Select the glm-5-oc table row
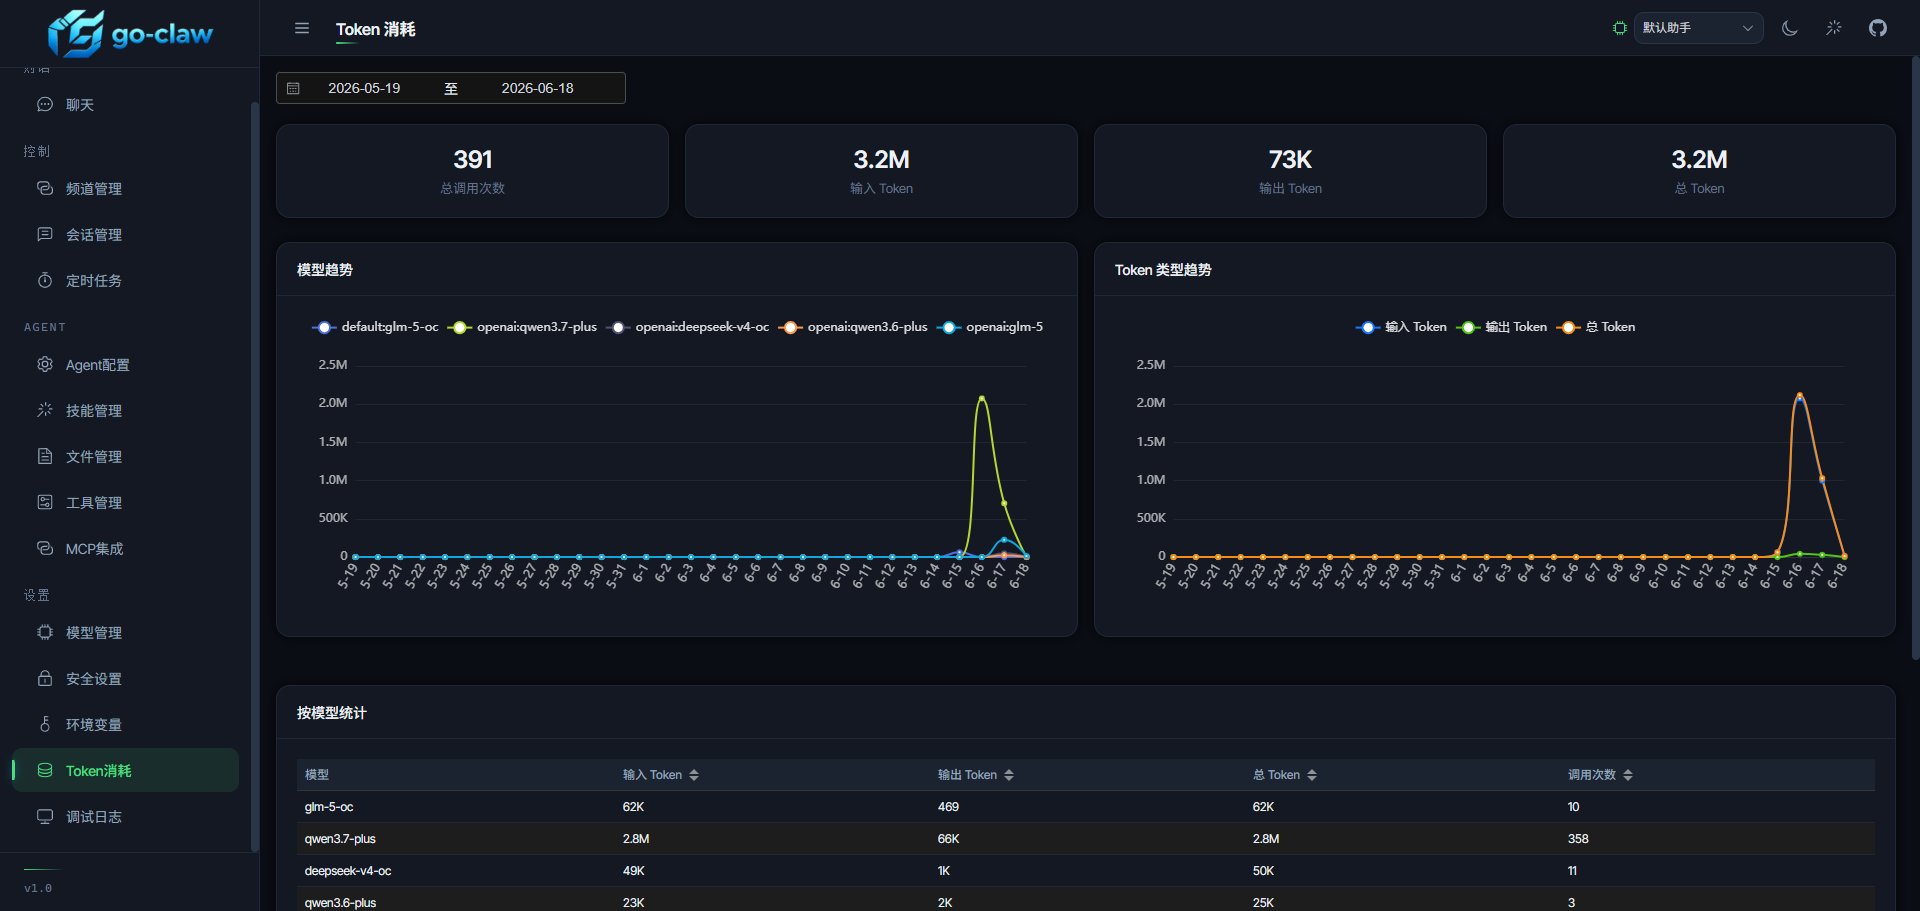Viewport: 1920px width, 911px height. click(x=1085, y=807)
